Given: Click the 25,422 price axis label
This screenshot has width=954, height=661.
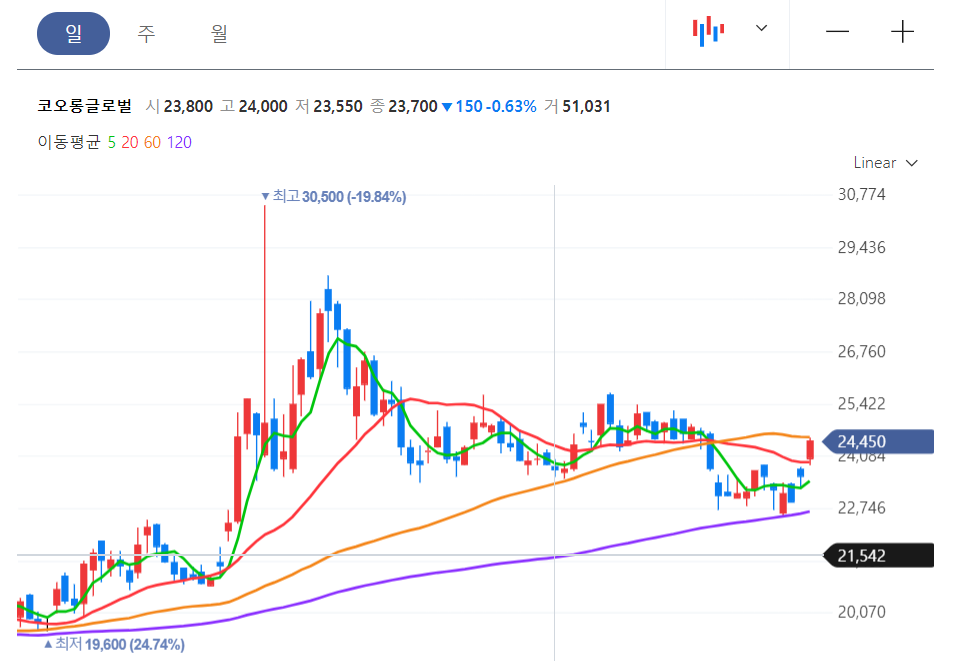Looking at the screenshot, I should [x=862, y=404].
